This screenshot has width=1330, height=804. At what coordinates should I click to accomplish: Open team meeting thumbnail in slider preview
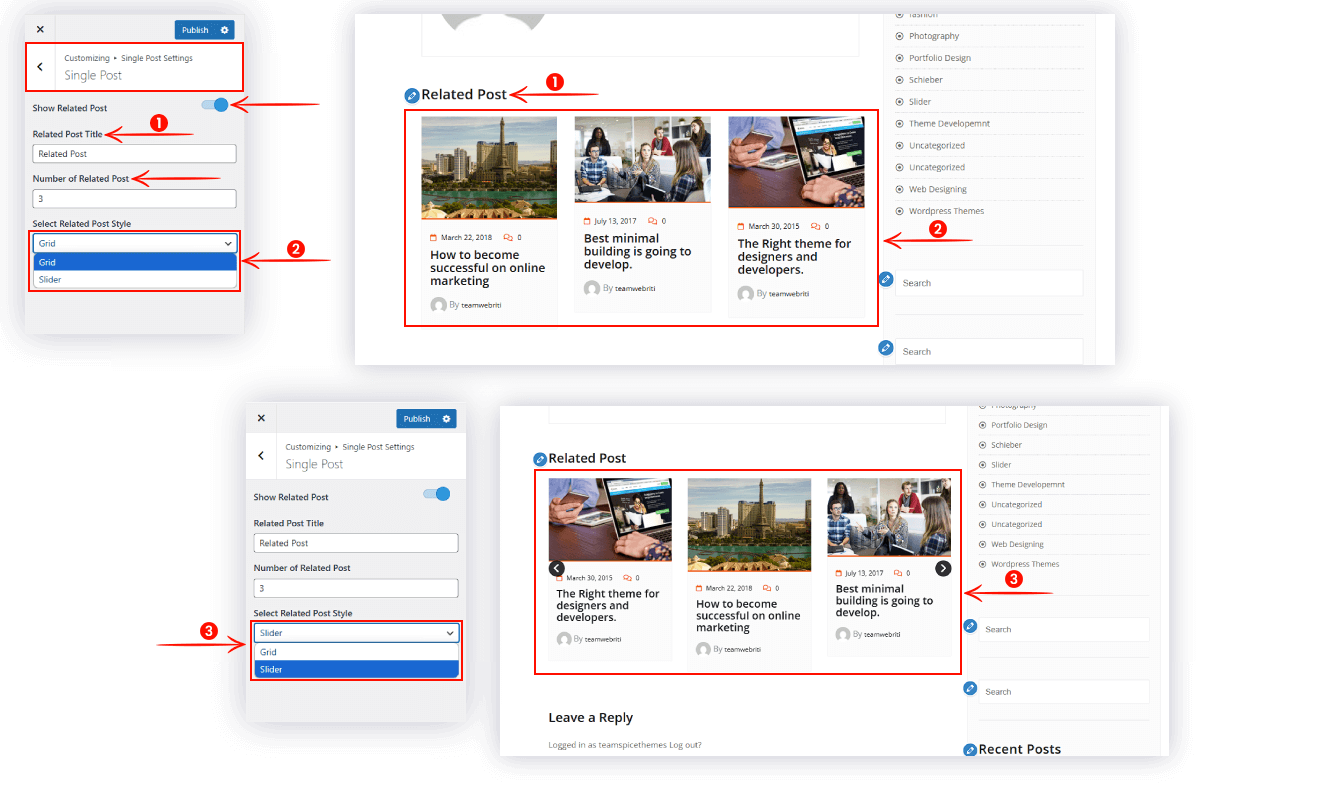tap(889, 517)
